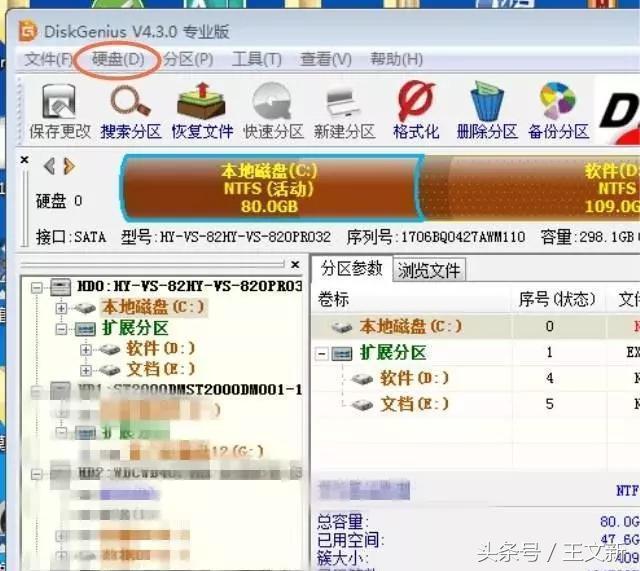Expand 软件(D:) node in left tree
Viewport: 640px width, 571px height.
coord(85,349)
